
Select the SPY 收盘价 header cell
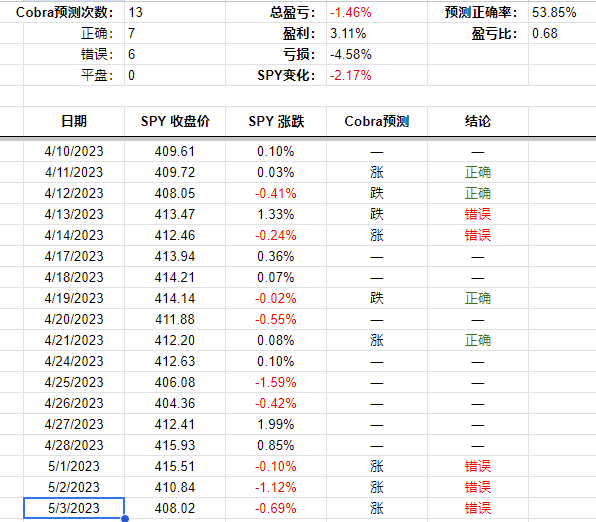175,121
